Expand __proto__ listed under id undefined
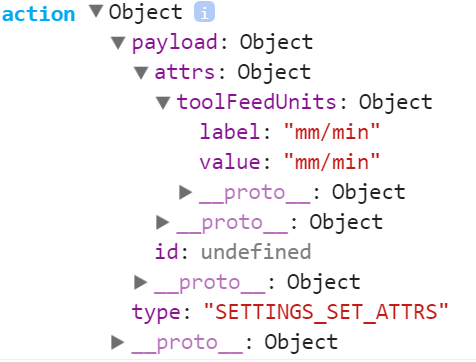Viewport: 476px width, 362px height. pyautogui.click(x=140, y=282)
